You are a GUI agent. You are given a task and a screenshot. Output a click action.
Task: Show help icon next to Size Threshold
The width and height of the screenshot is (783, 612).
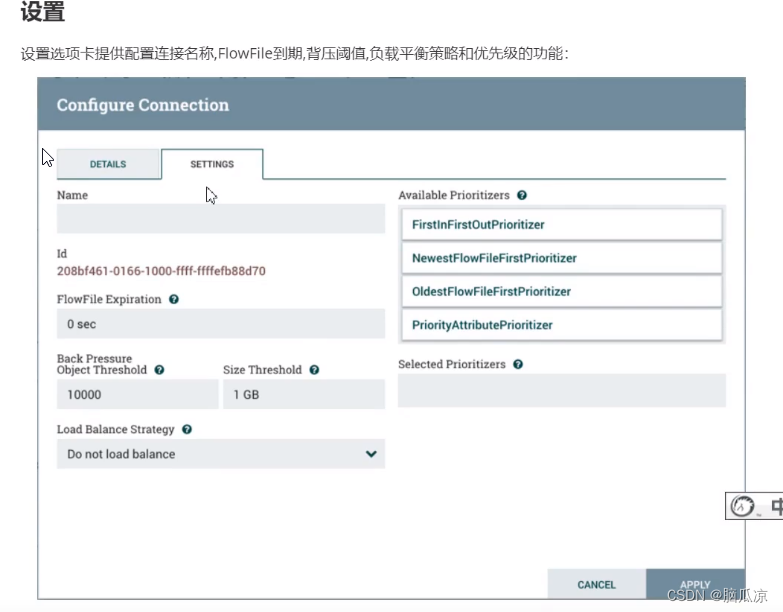click(314, 370)
